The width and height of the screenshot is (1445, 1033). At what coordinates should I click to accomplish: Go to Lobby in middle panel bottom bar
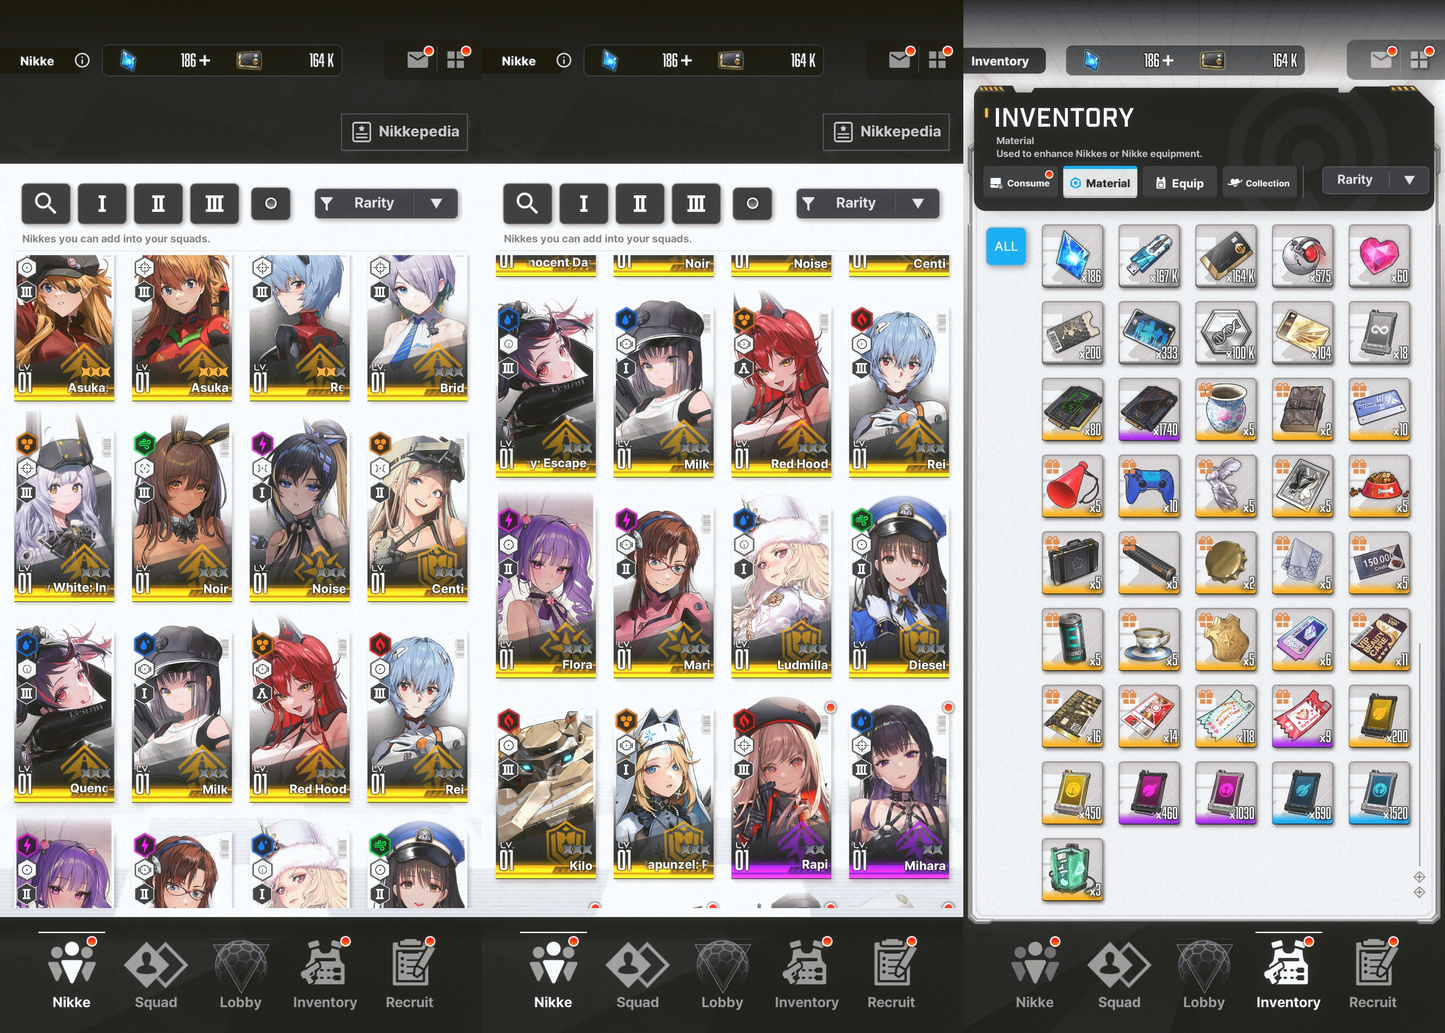[722, 974]
